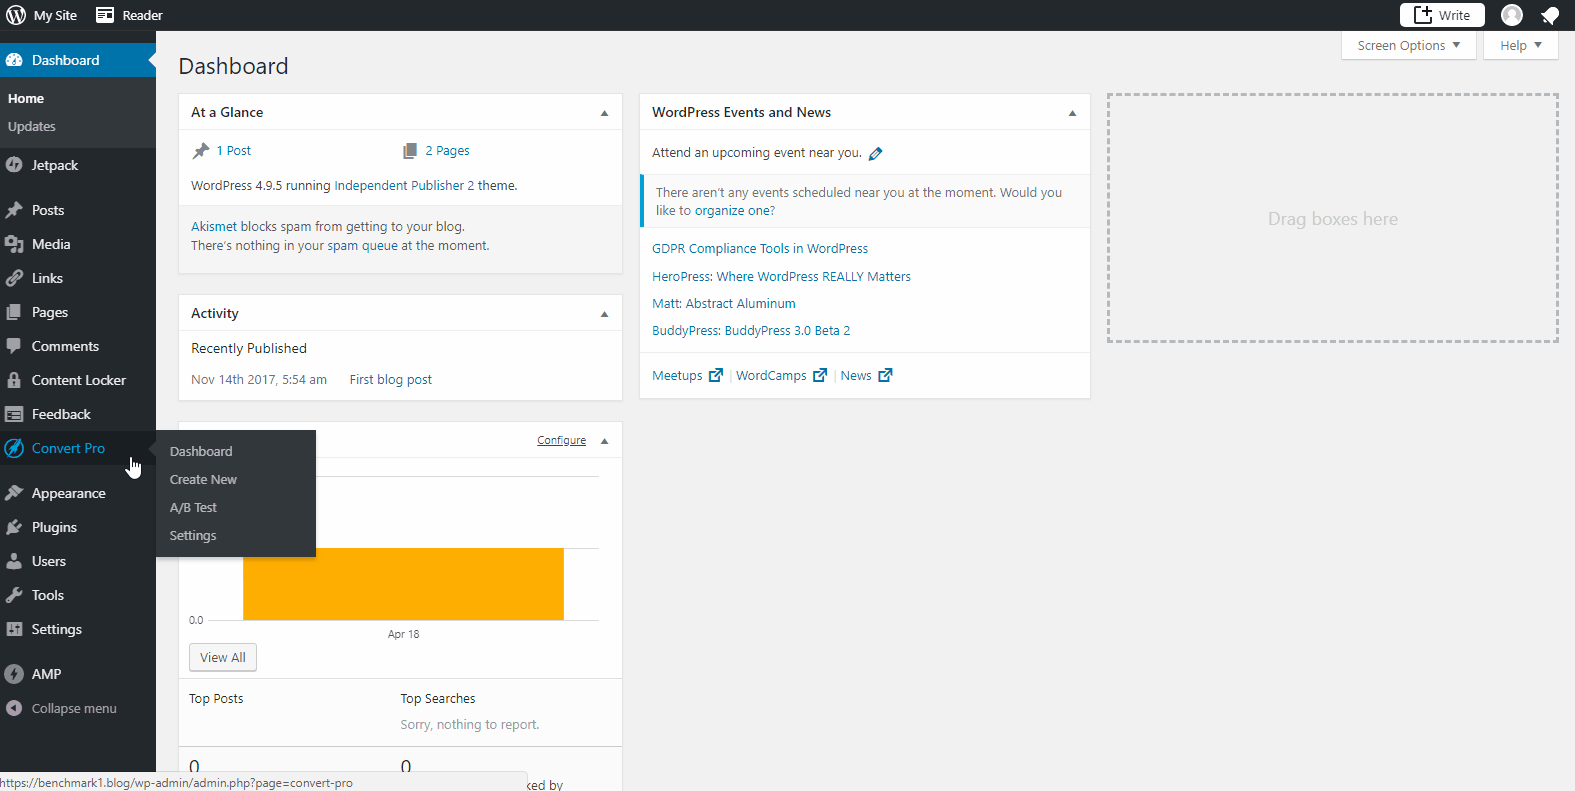Click the user avatar icon
The image size is (1575, 791).
(1512, 15)
